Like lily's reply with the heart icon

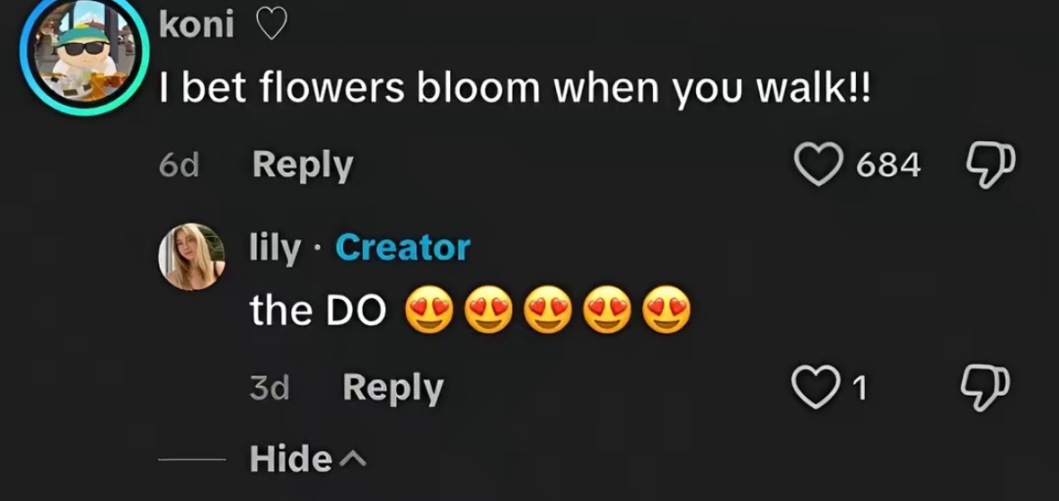pyautogui.click(x=815, y=388)
